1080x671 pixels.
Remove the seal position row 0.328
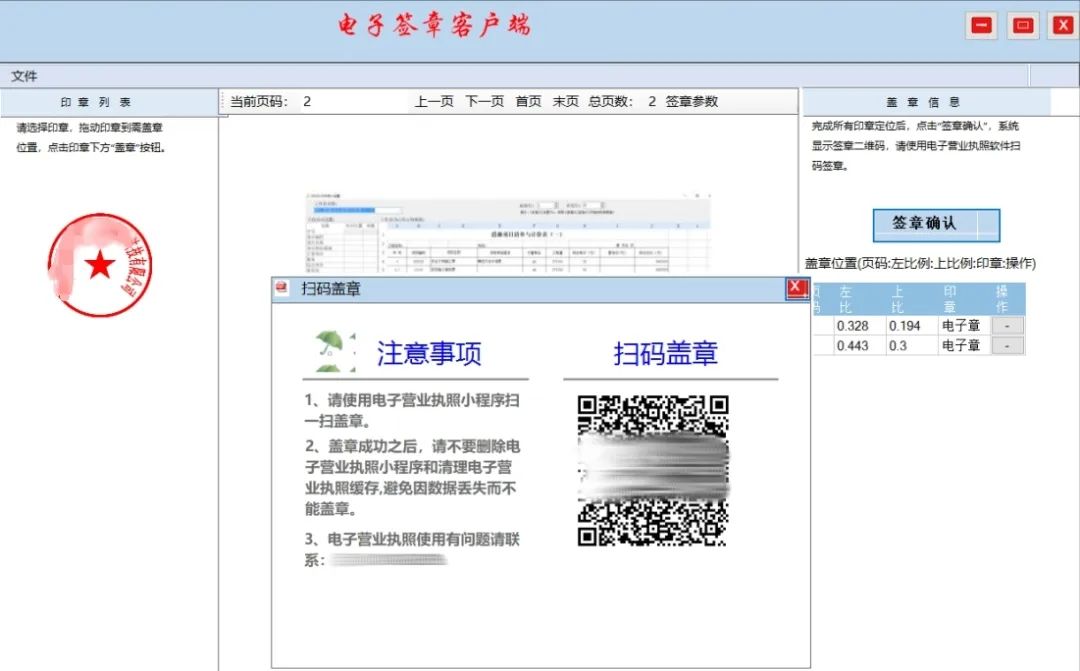(x=1007, y=325)
